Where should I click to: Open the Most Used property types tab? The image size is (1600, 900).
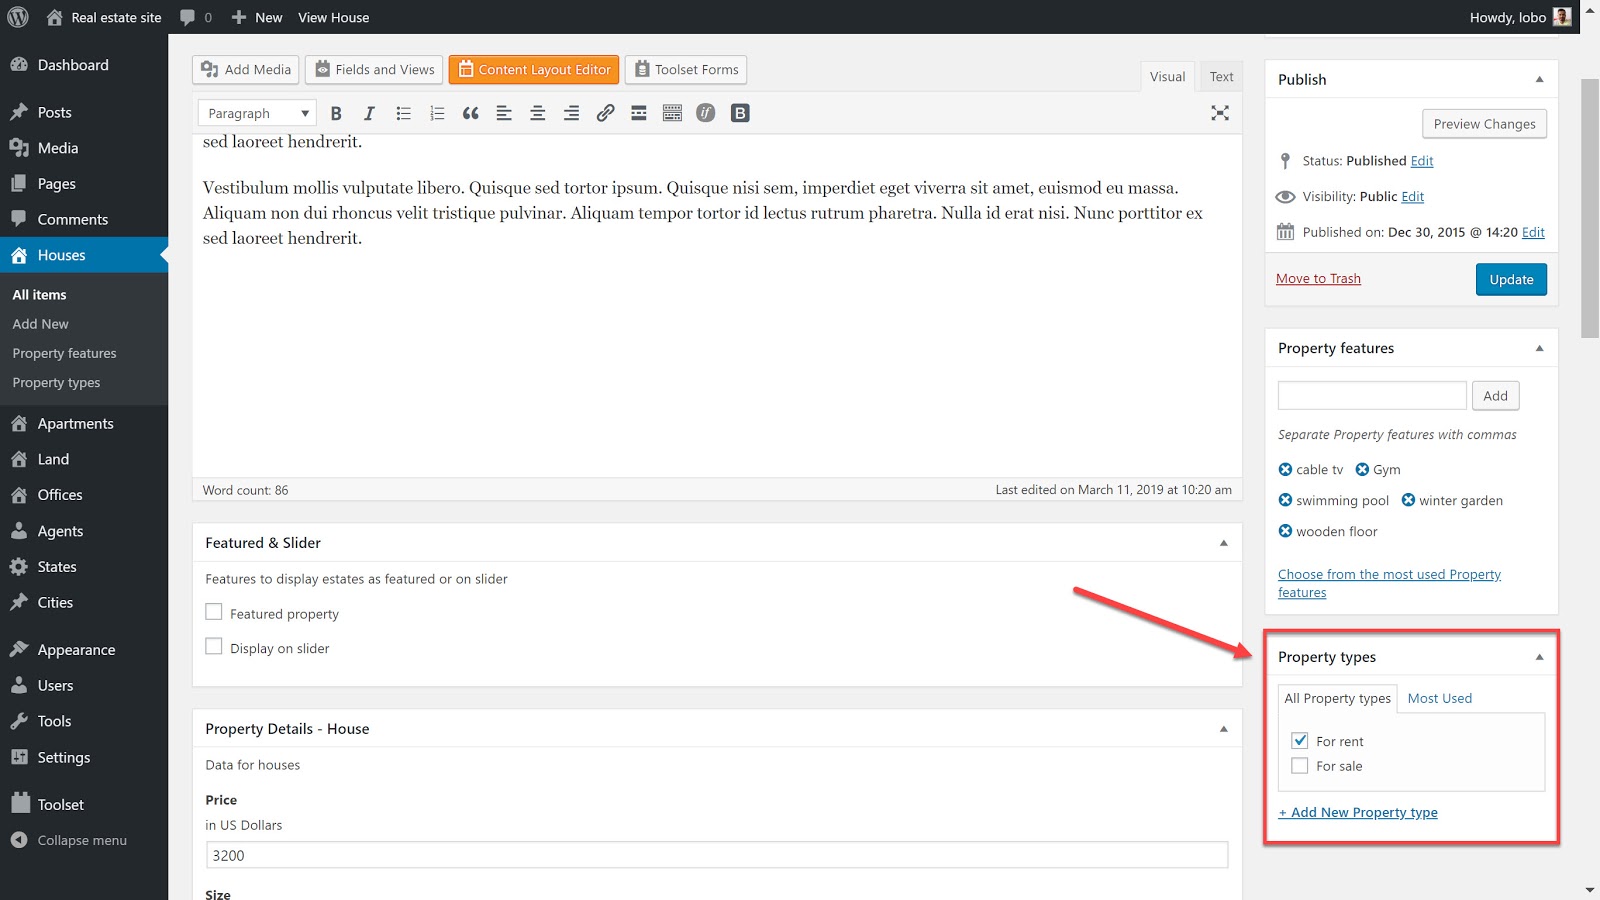point(1439,698)
